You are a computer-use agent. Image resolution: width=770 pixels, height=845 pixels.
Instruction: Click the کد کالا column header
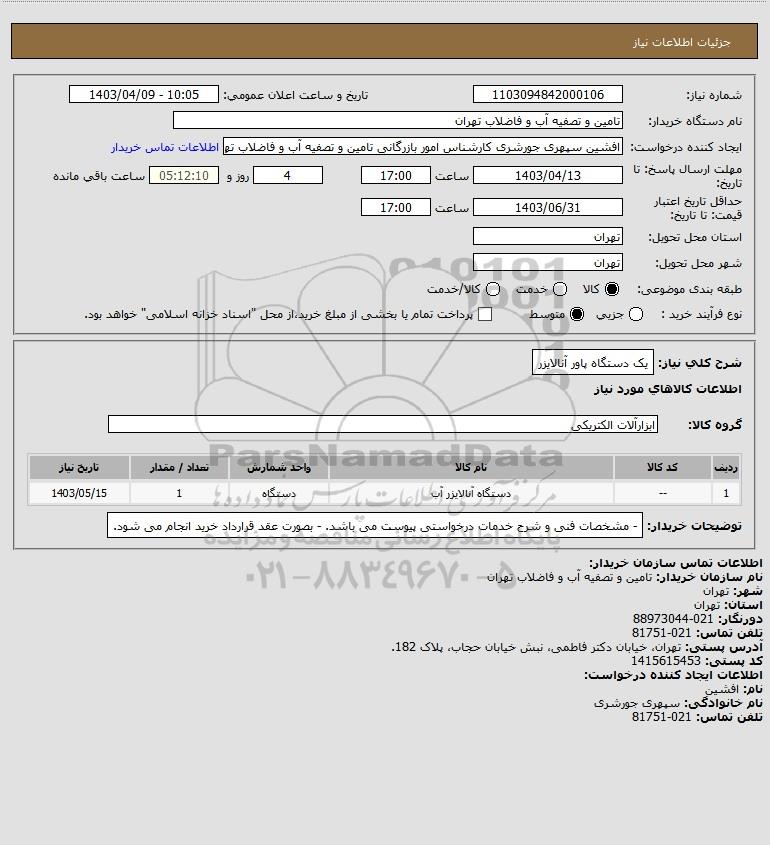click(x=662, y=467)
